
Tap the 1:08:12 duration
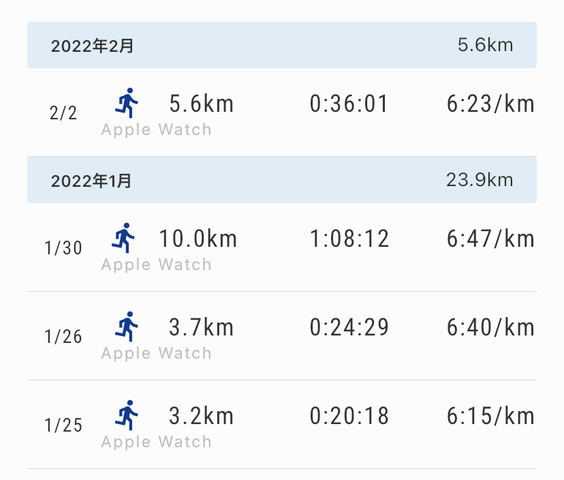click(x=349, y=239)
